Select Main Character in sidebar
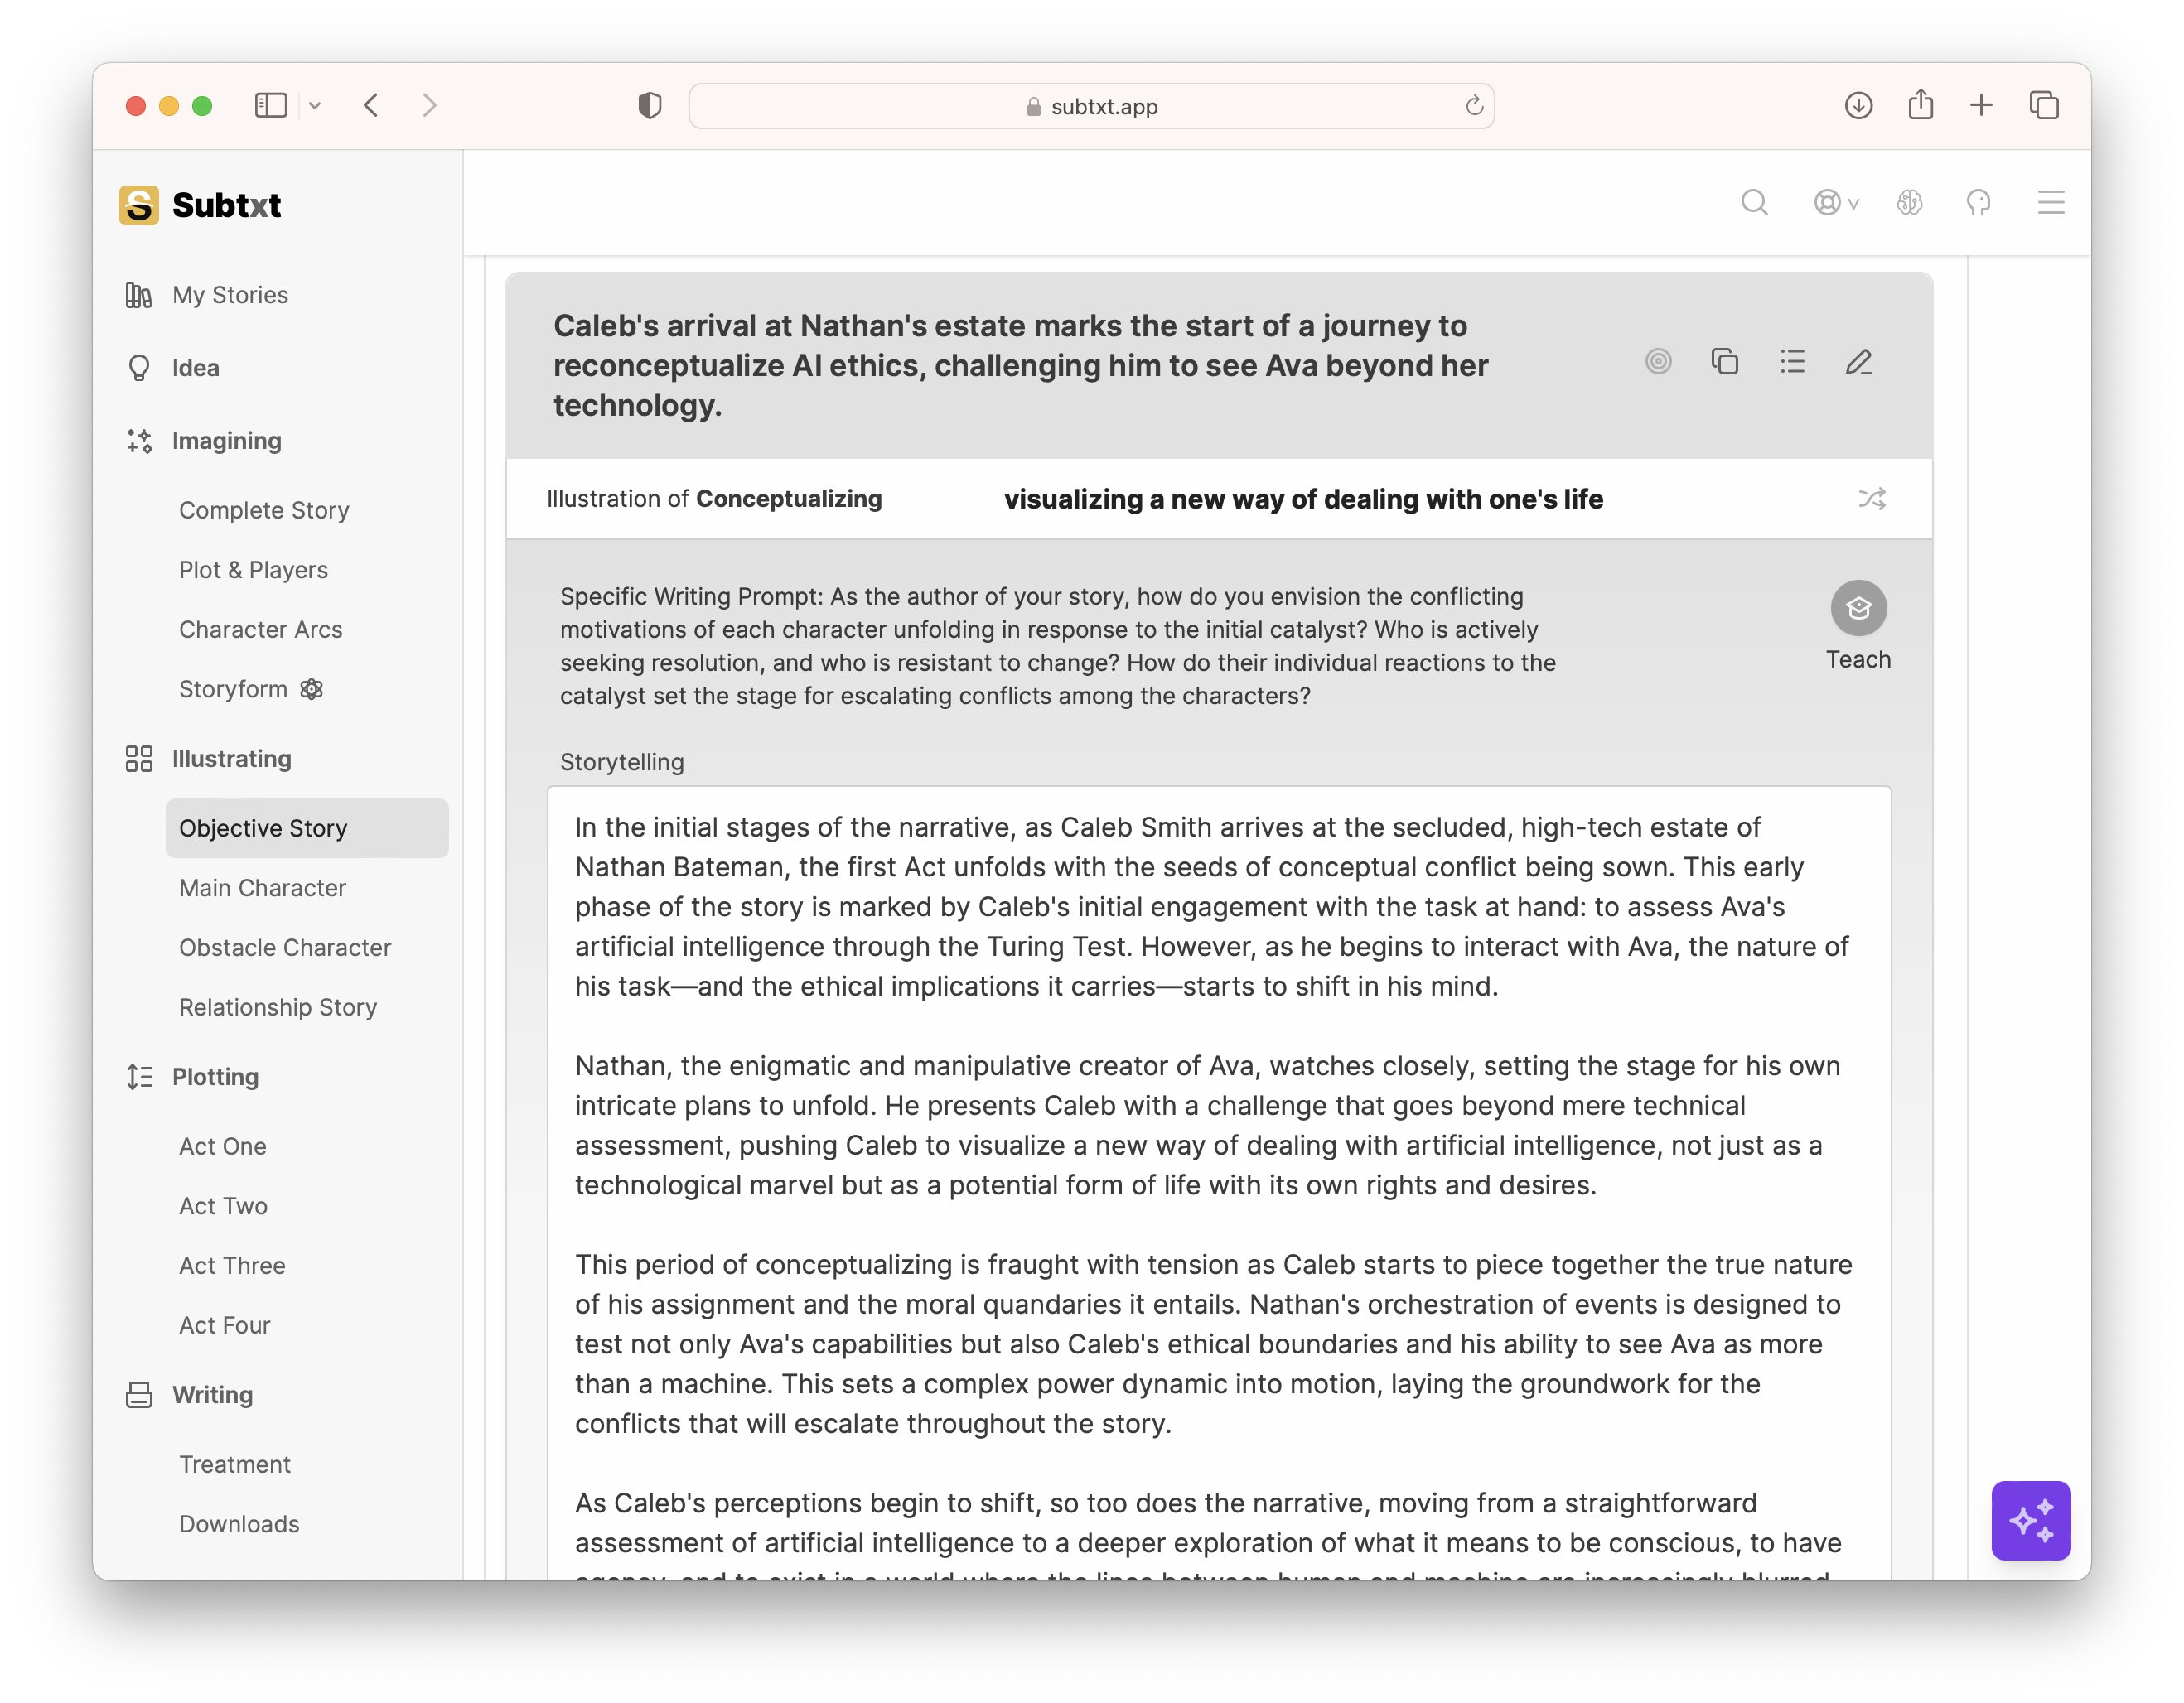 coord(262,888)
